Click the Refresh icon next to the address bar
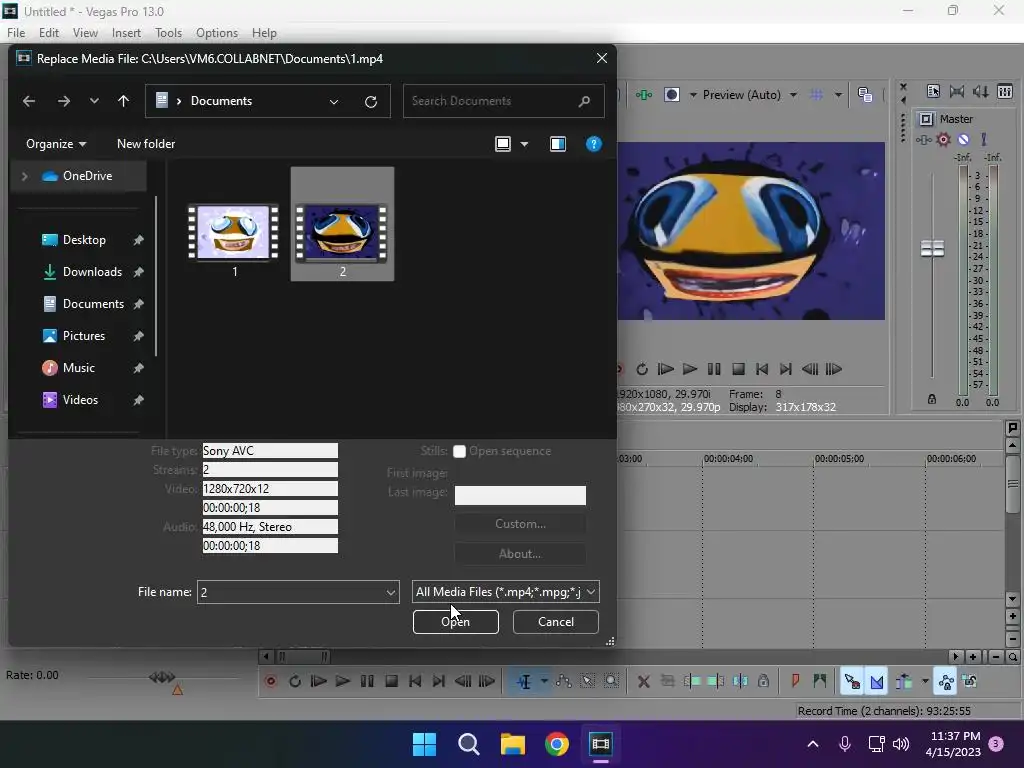This screenshot has height=768, width=1024. (371, 101)
